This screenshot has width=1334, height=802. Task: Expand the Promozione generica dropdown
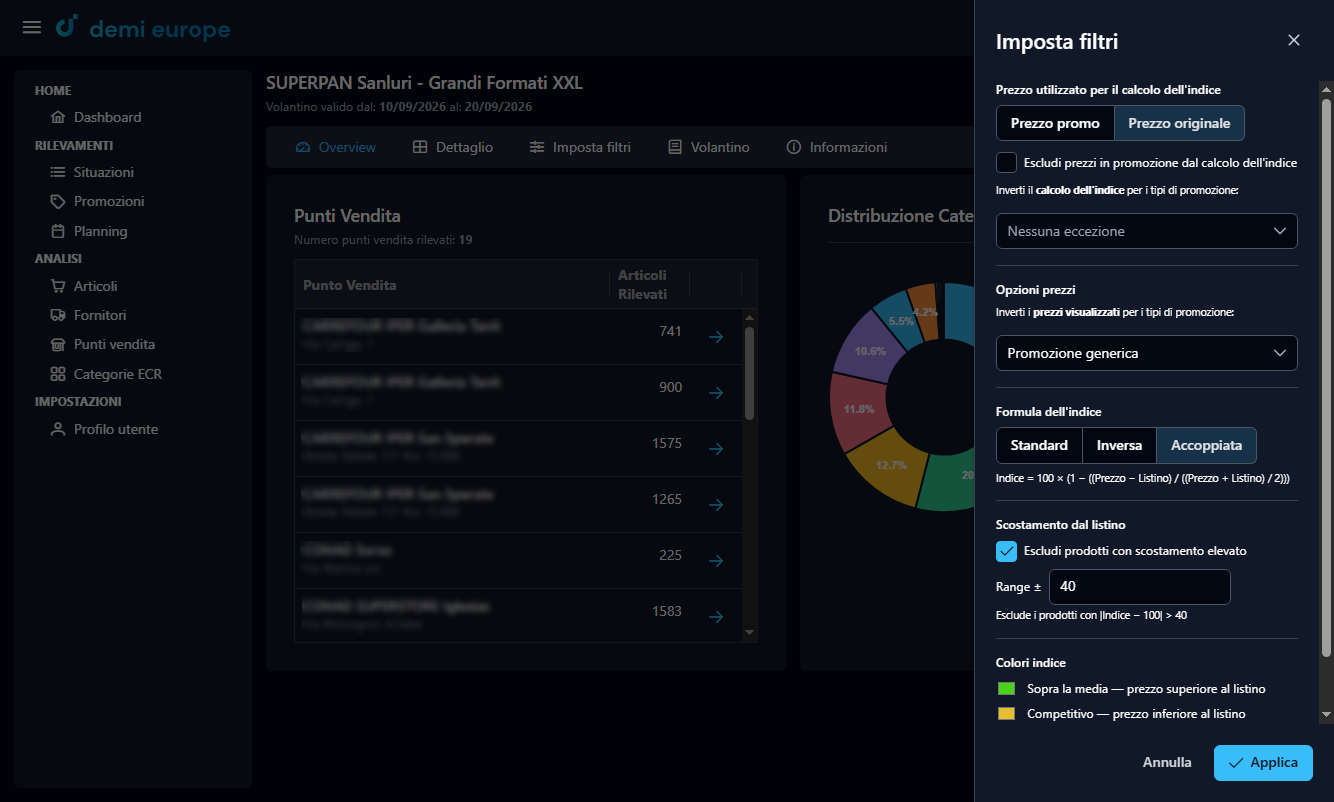pos(1147,353)
